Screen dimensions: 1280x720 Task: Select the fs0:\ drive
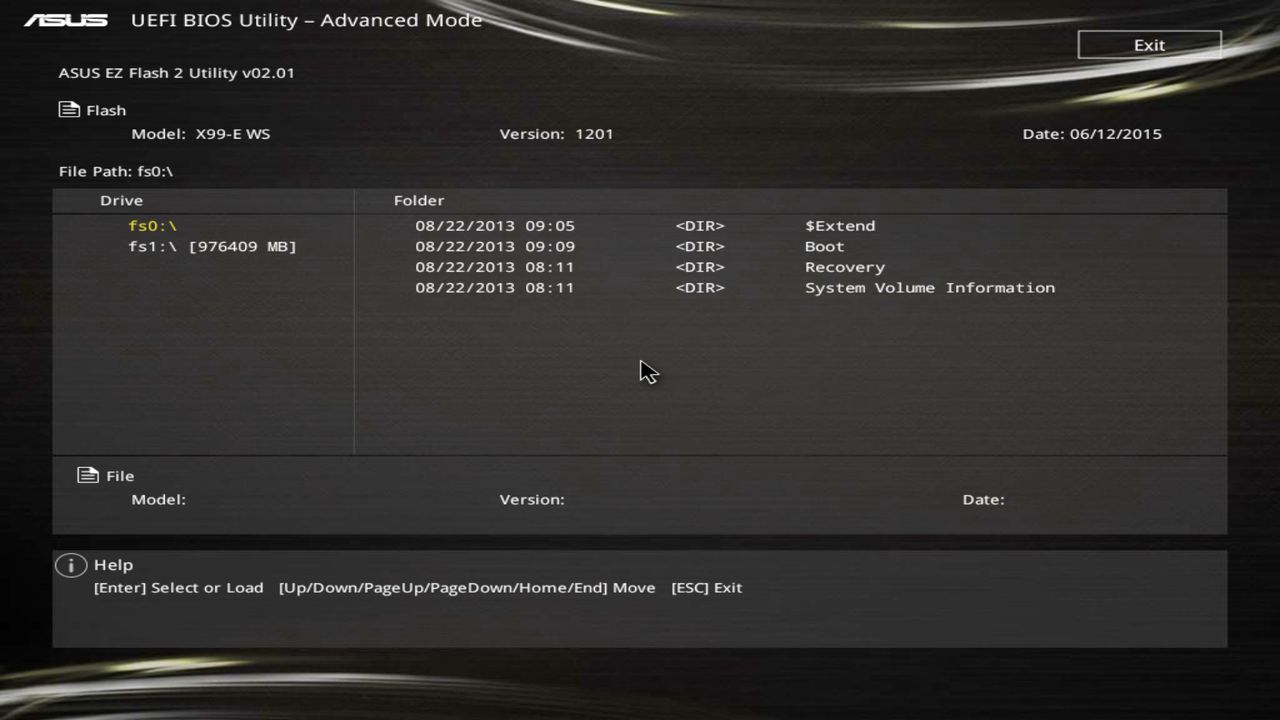[152, 226]
